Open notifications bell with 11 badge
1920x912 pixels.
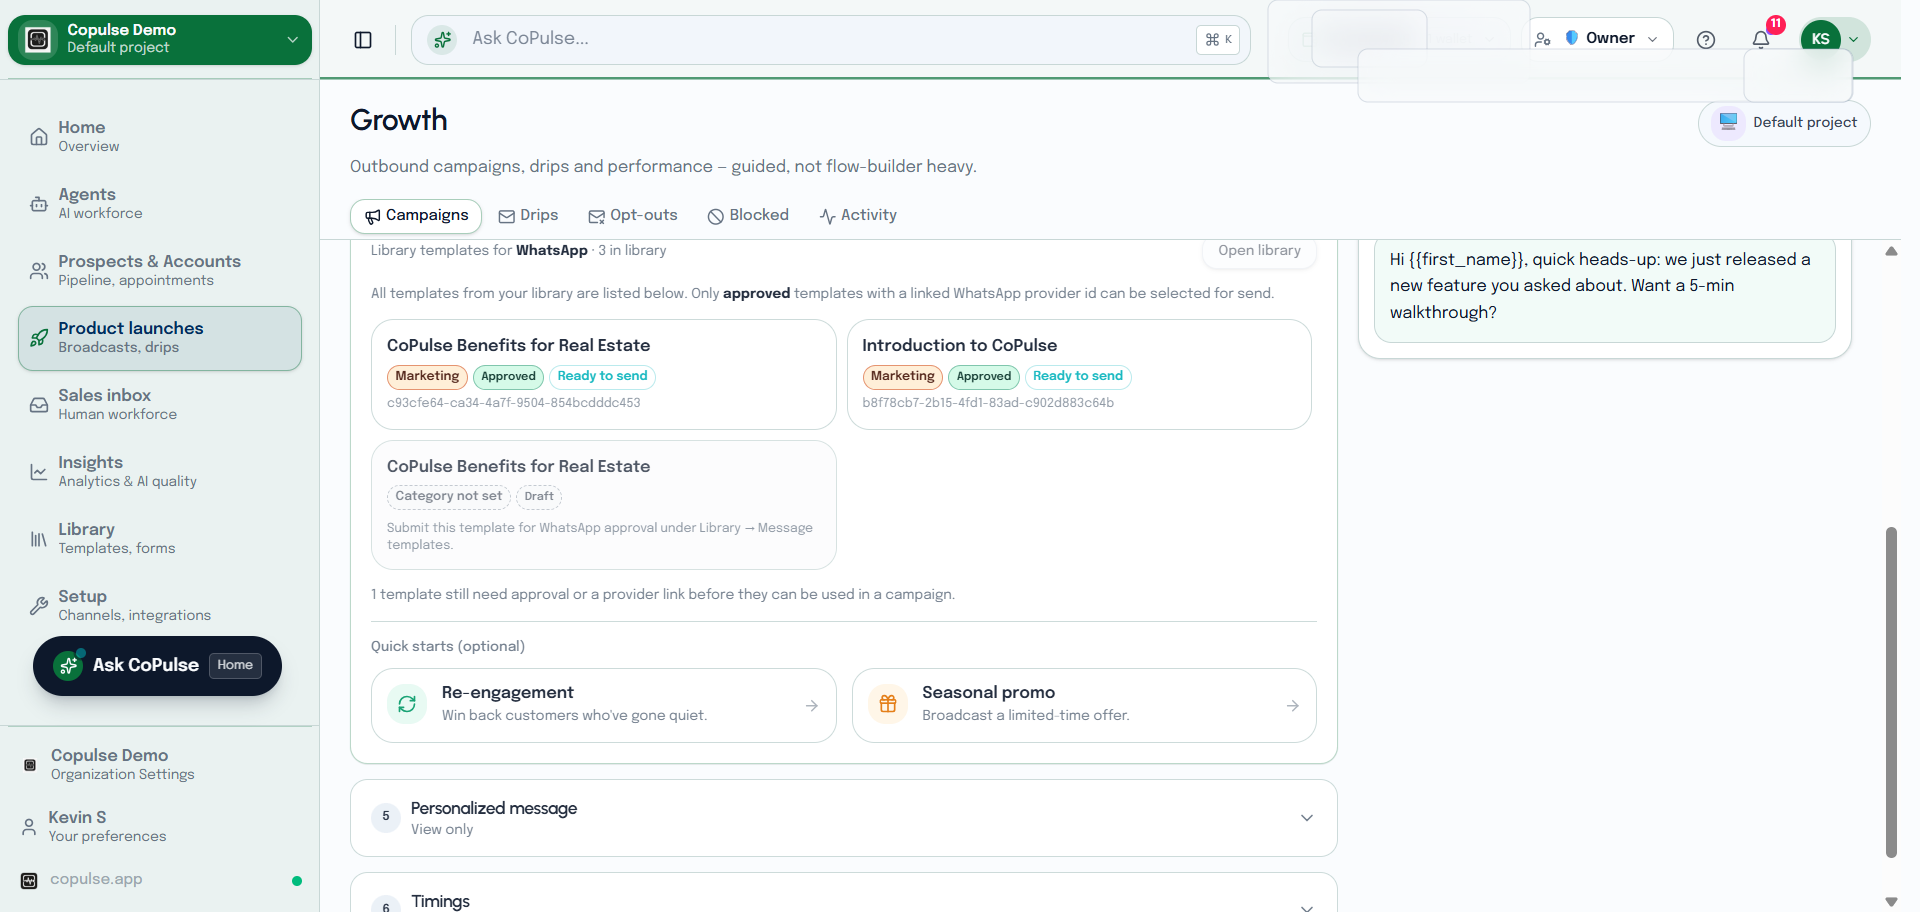pos(1761,40)
